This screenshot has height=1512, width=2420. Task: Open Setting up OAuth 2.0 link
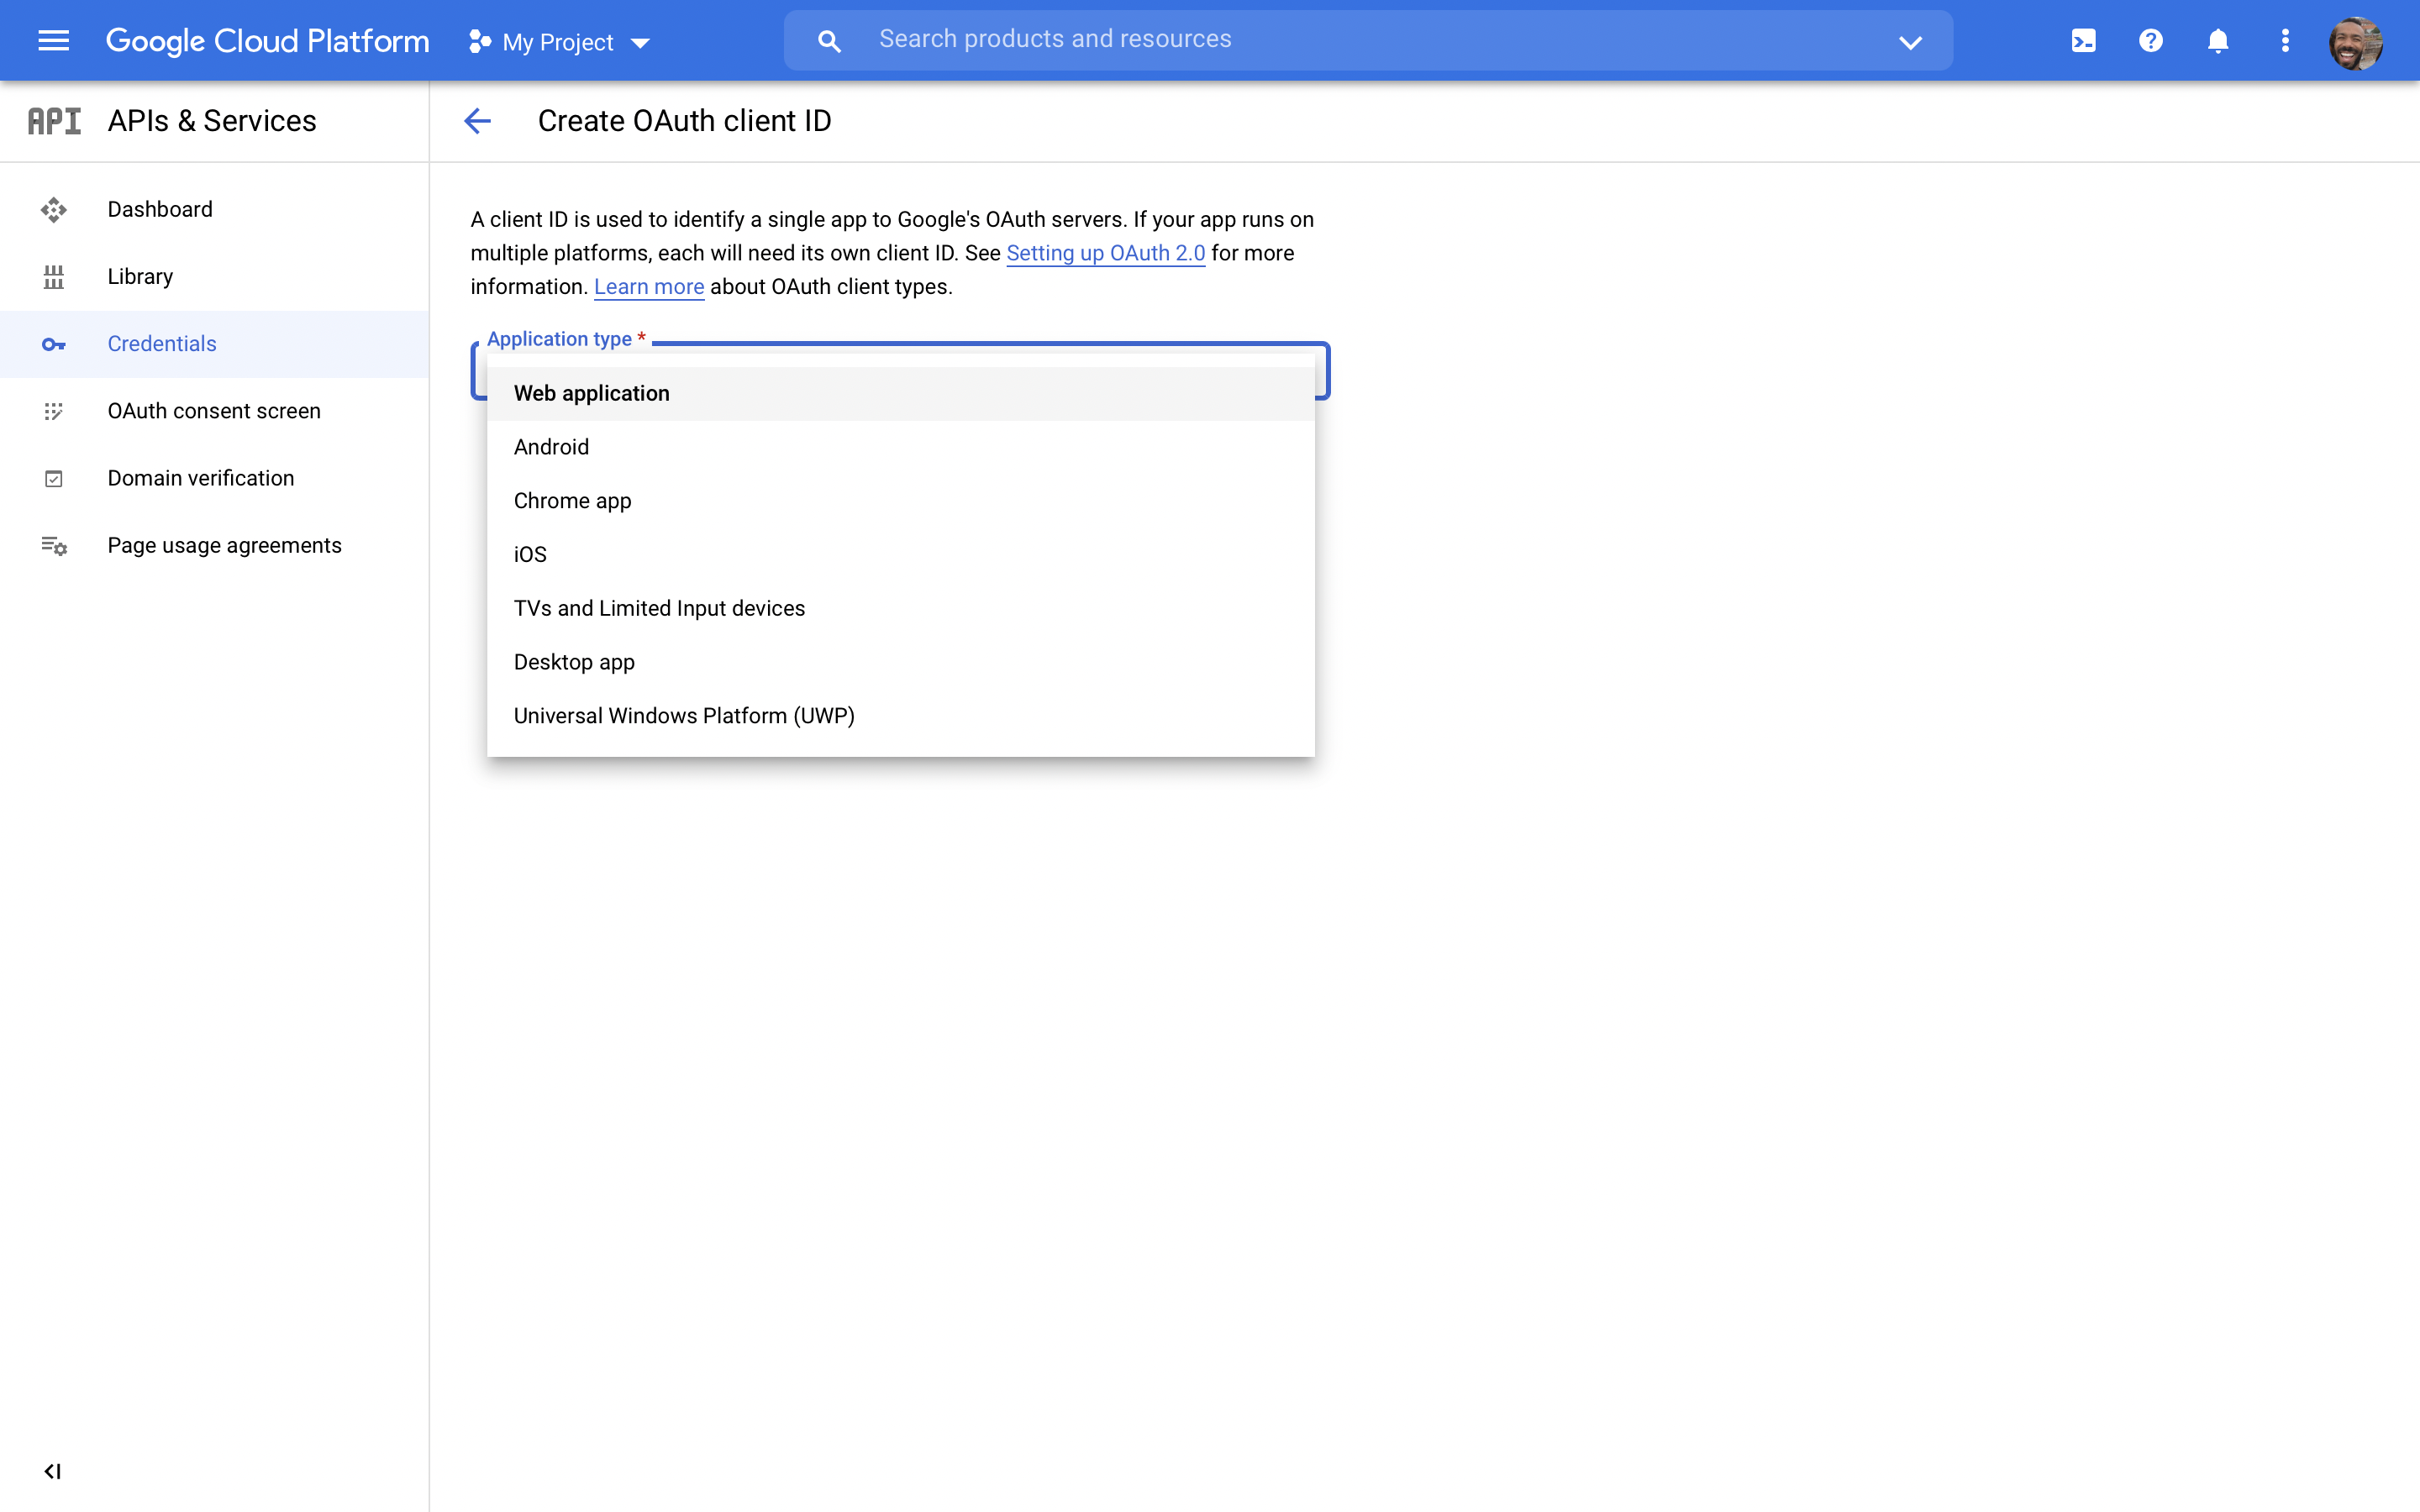coord(1105,253)
